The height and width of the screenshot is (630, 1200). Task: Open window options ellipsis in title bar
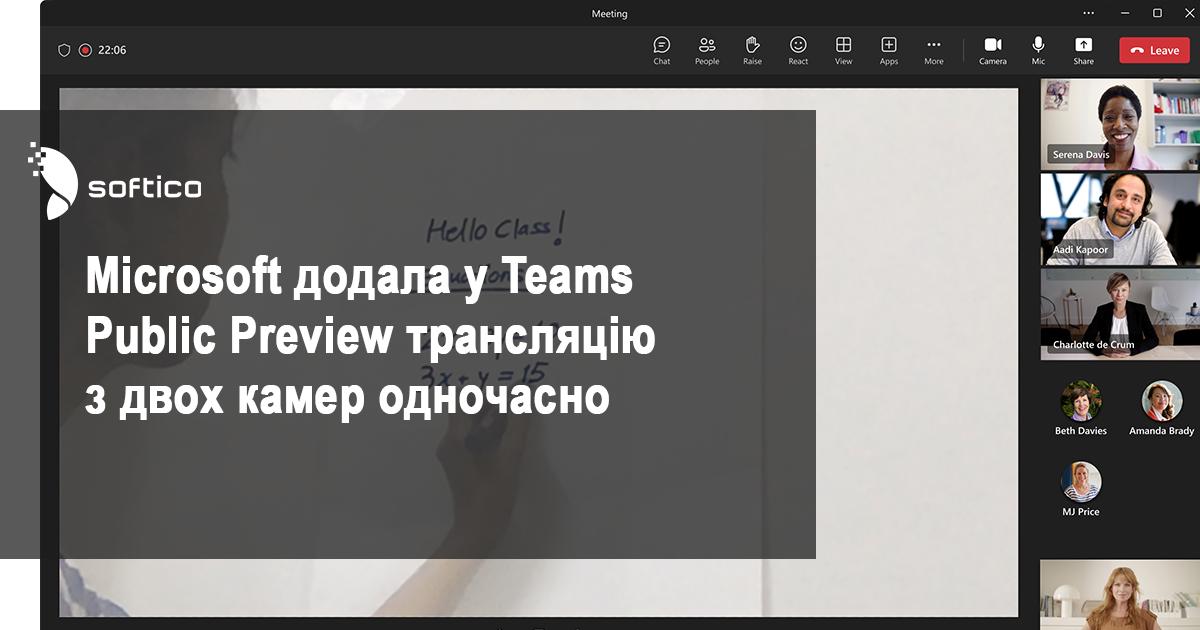pos(1089,13)
